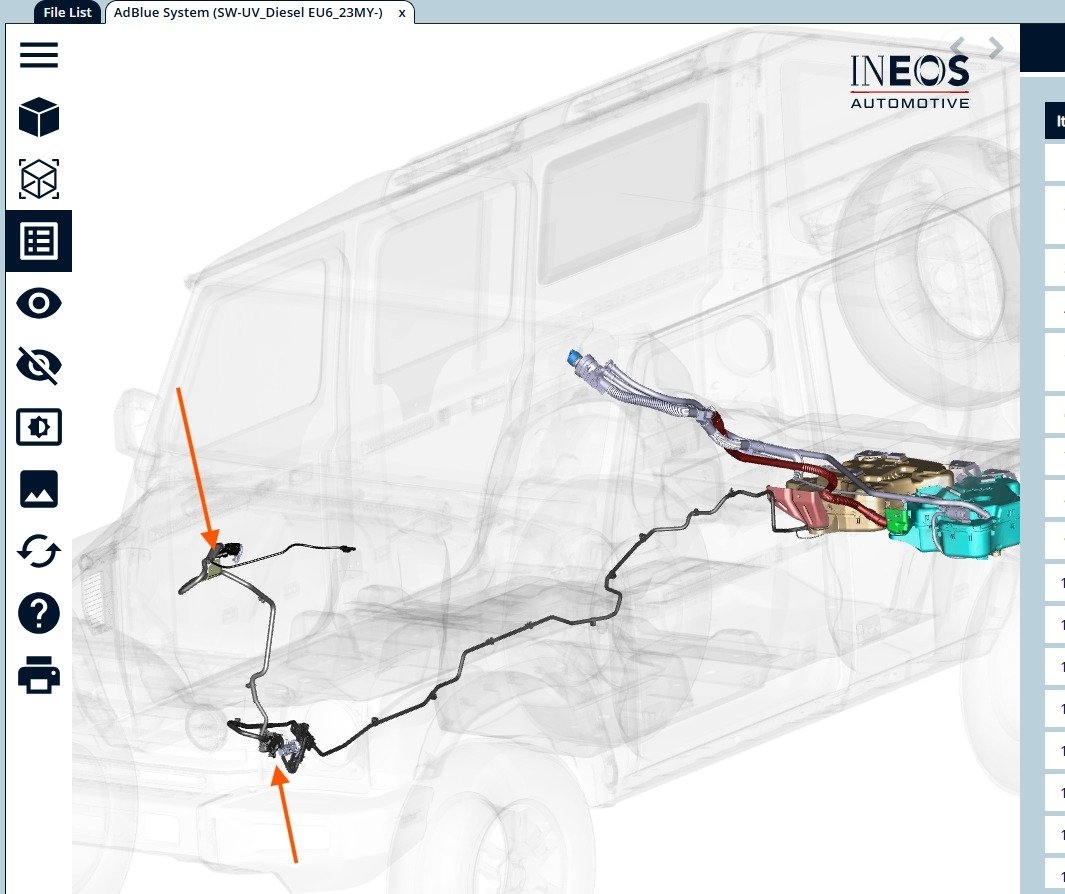Open help via the question mark icon

(39, 613)
